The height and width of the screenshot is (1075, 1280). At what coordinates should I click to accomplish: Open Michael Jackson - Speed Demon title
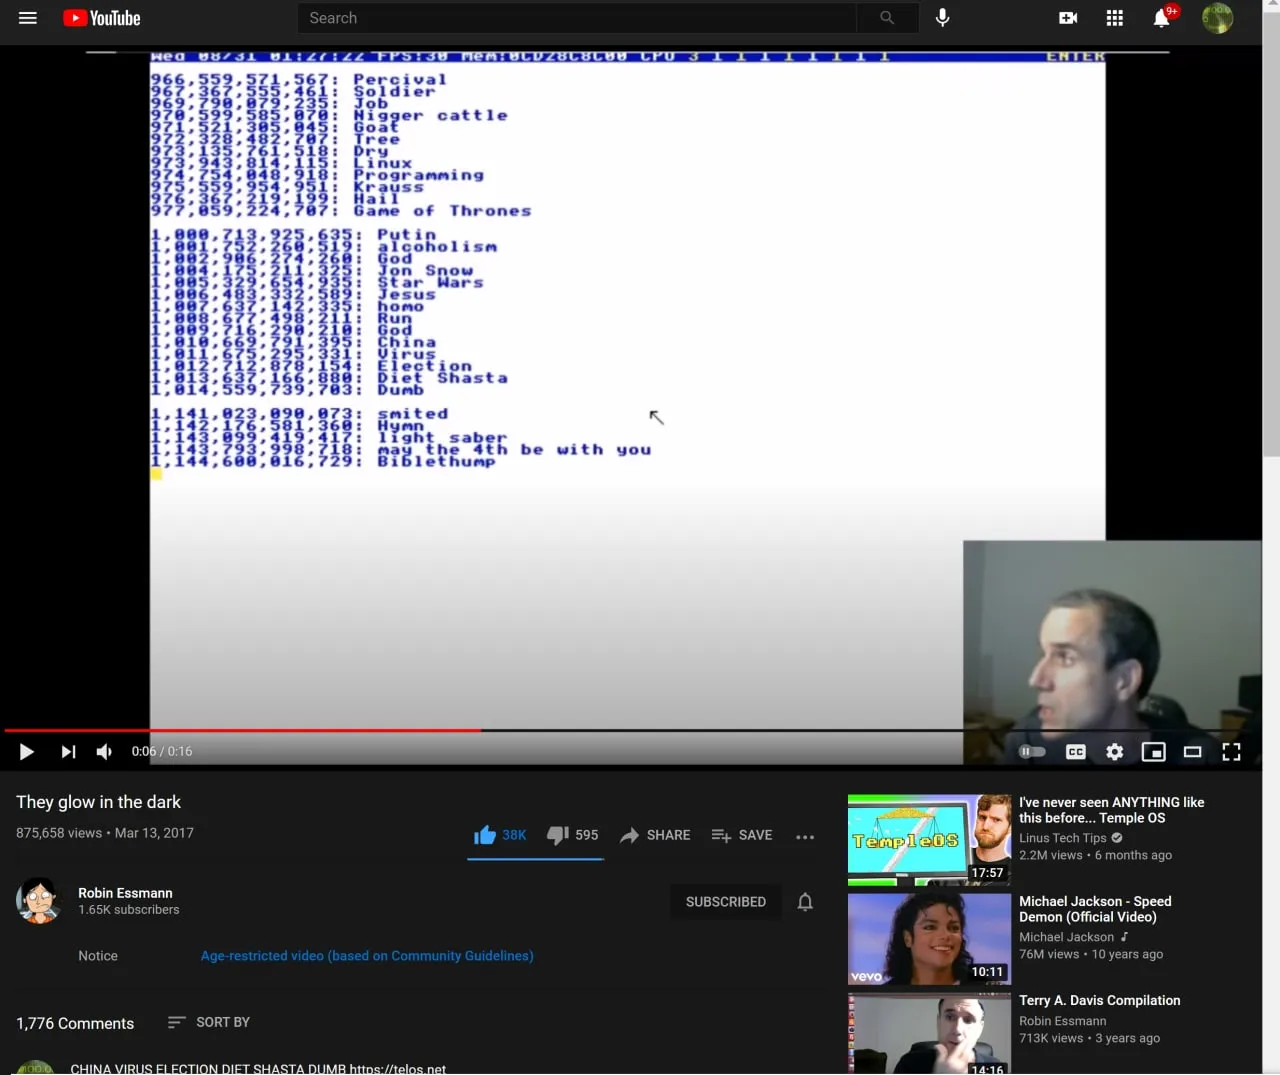click(x=1095, y=909)
